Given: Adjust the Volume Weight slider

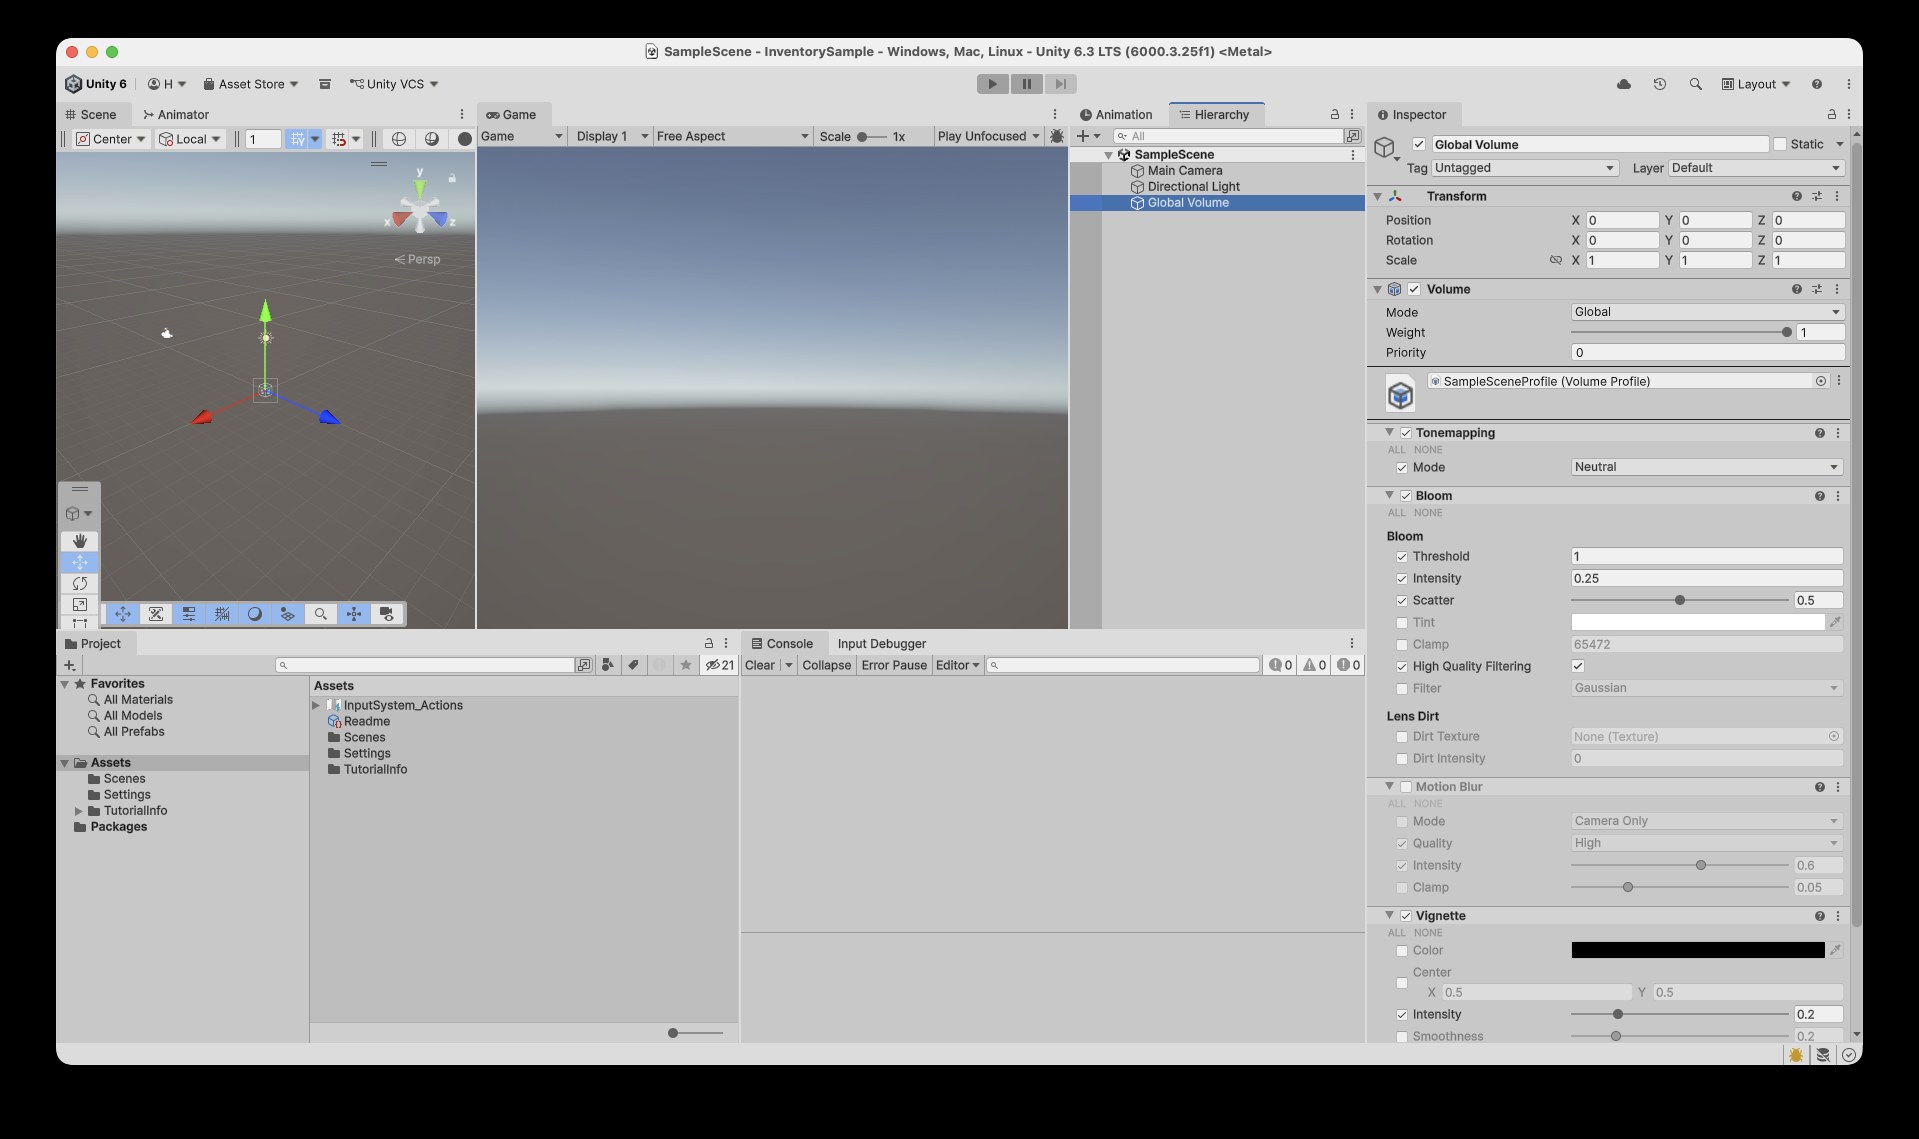Looking at the screenshot, I should [x=1680, y=332].
